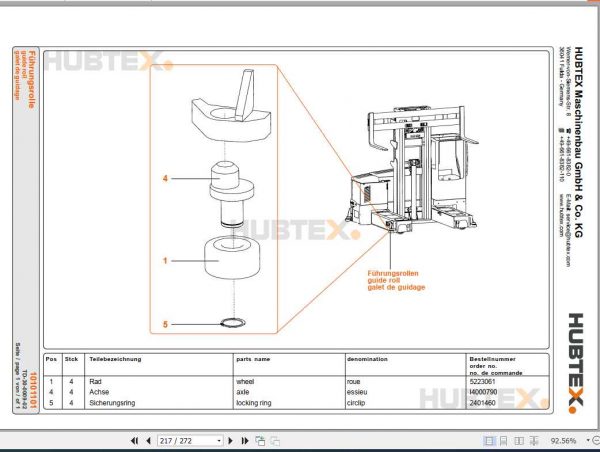Image resolution: width=600 pixels, height=452 pixels.
Task: Click the greyed next view icon
Action: click(x=275, y=441)
